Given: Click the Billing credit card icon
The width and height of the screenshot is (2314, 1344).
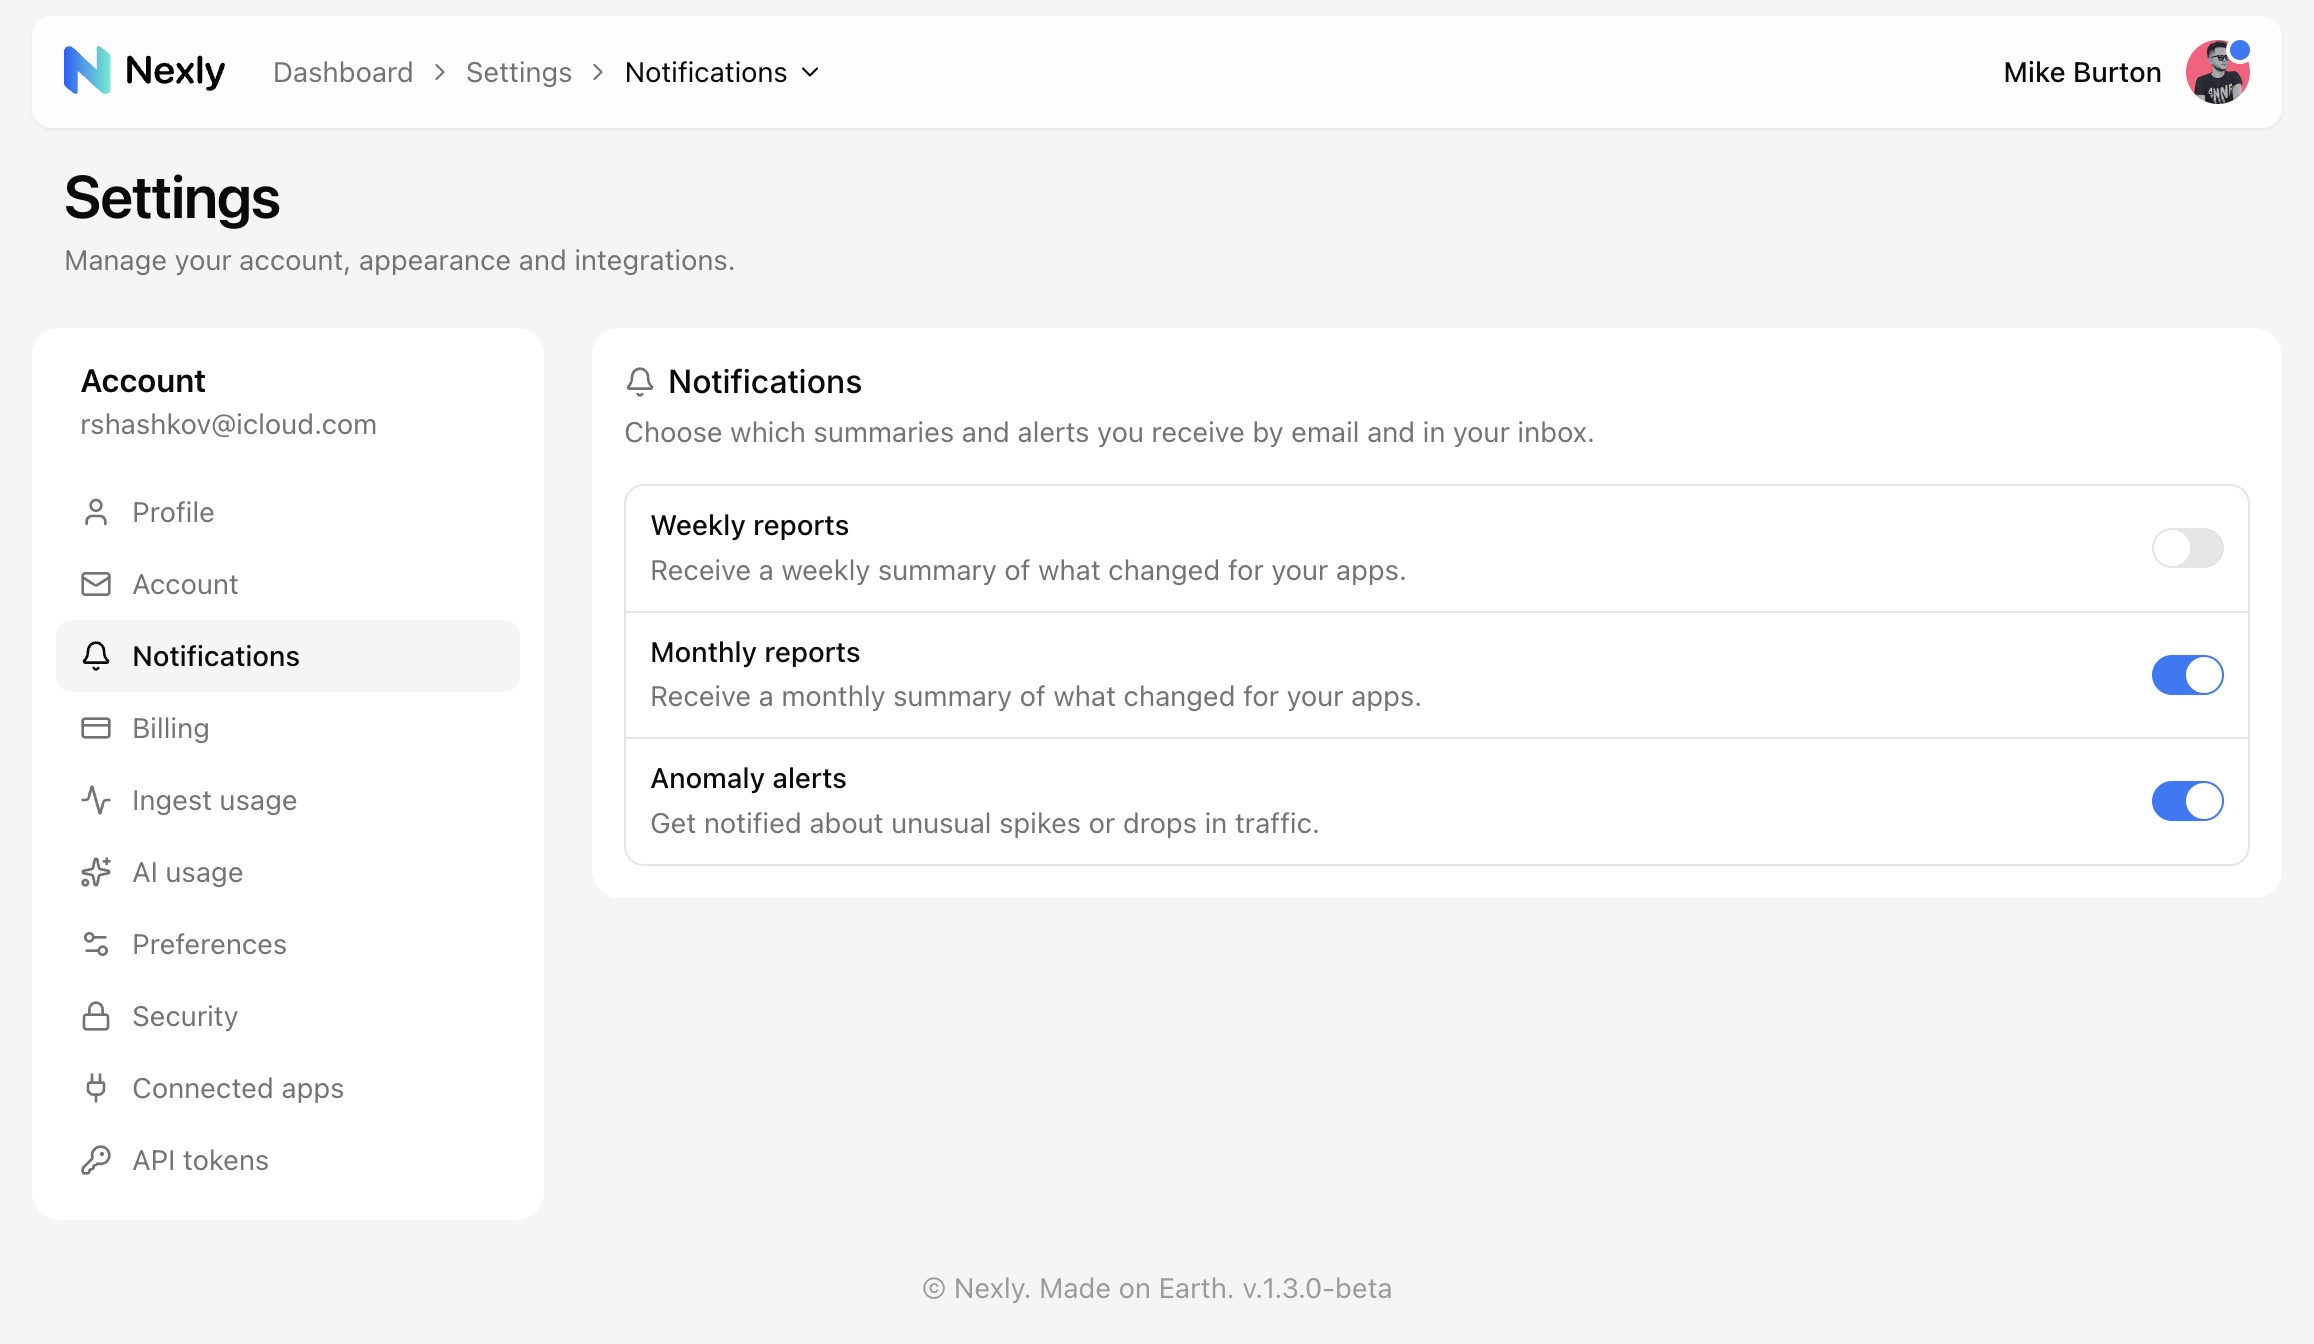Looking at the screenshot, I should point(96,728).
